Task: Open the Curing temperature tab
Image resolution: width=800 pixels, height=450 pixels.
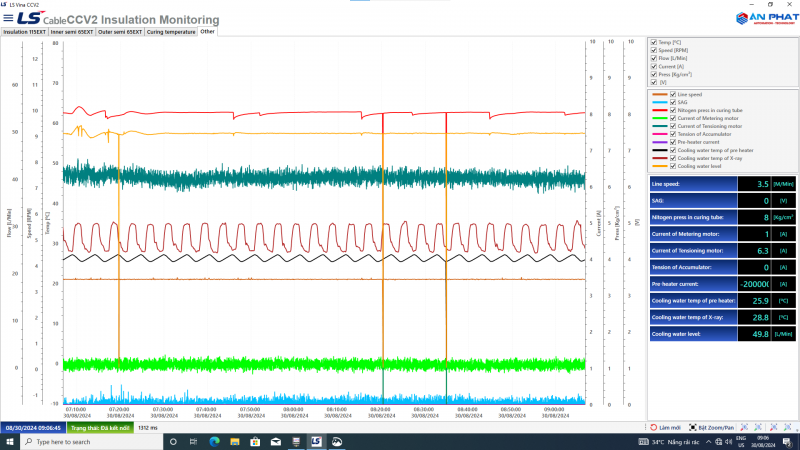Action: (170, 31)
